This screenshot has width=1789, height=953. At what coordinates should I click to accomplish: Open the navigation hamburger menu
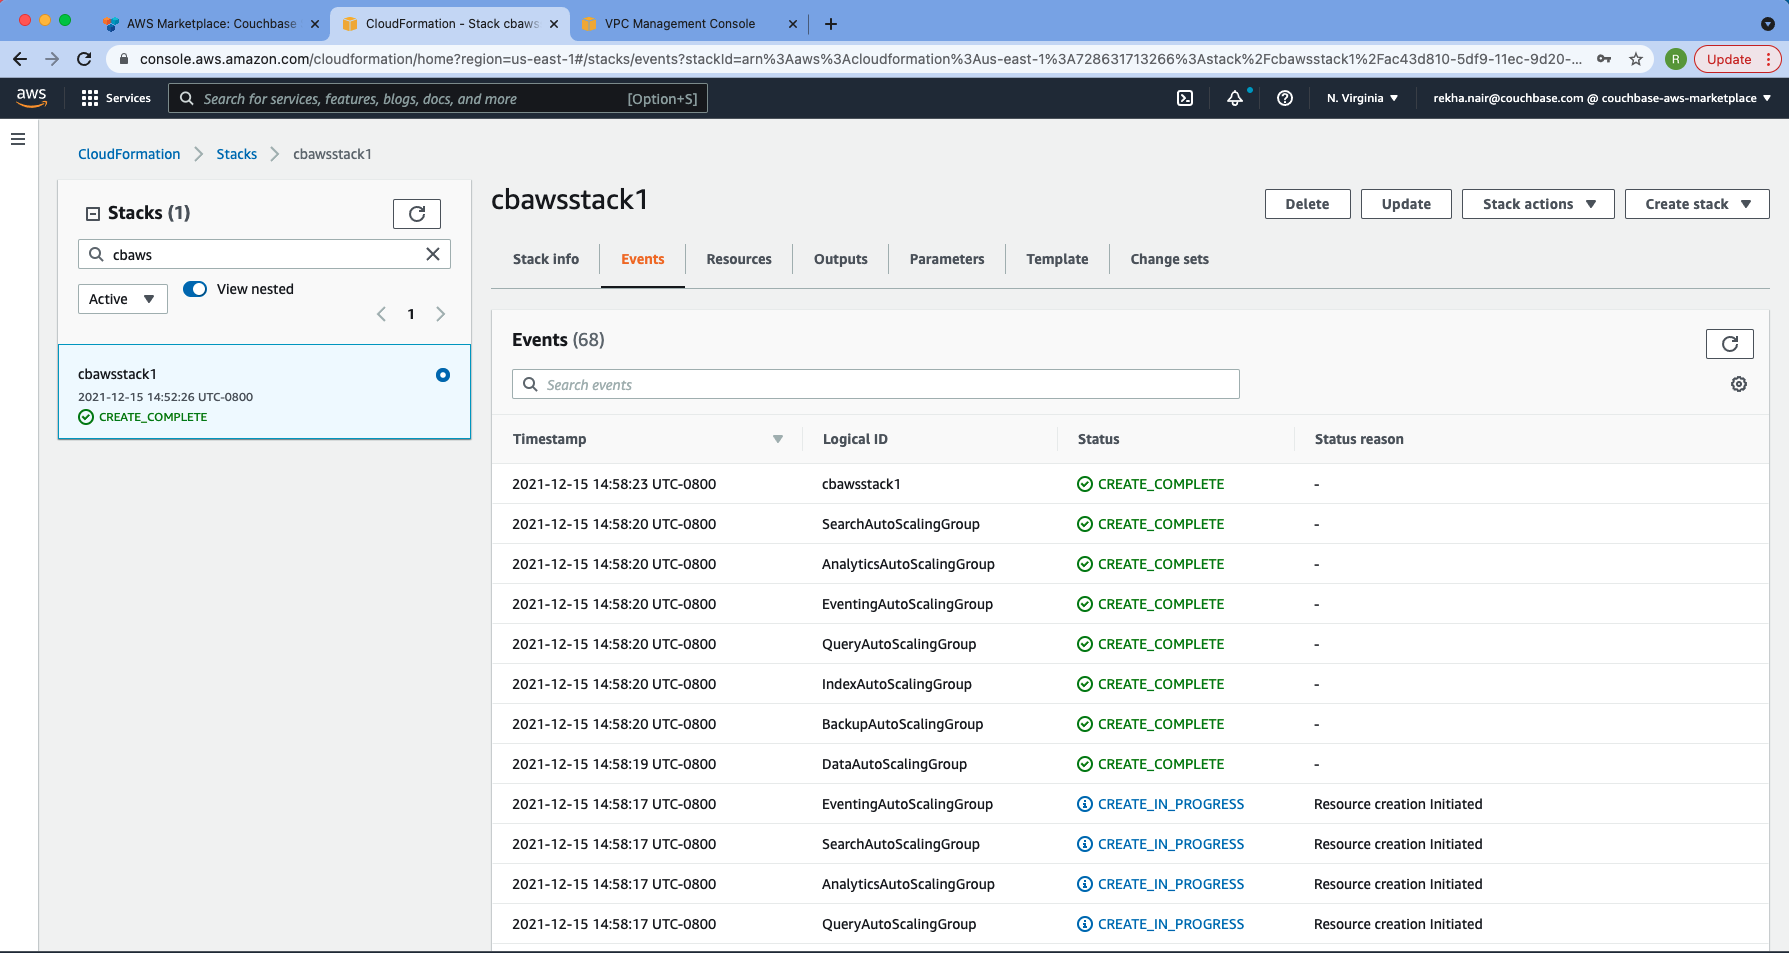pos(17,138)
